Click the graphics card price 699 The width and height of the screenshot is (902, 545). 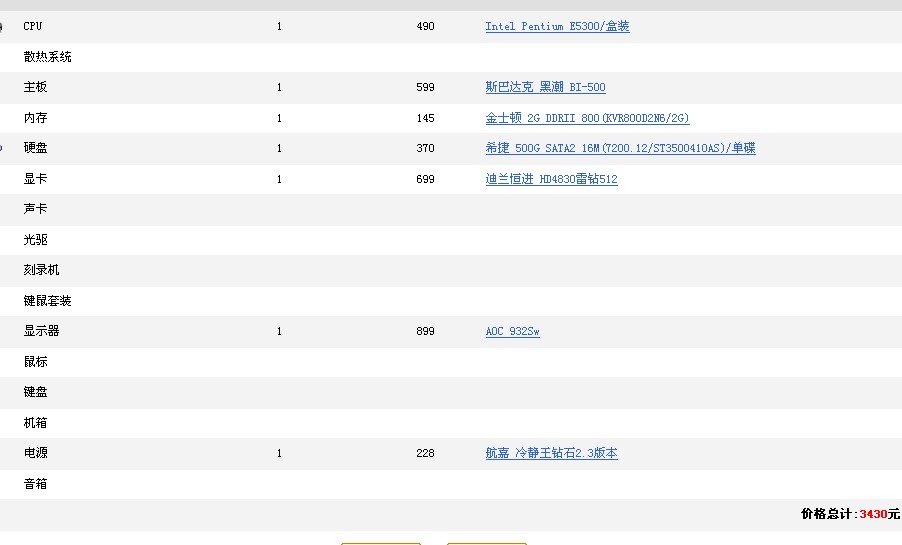(425, 180)
